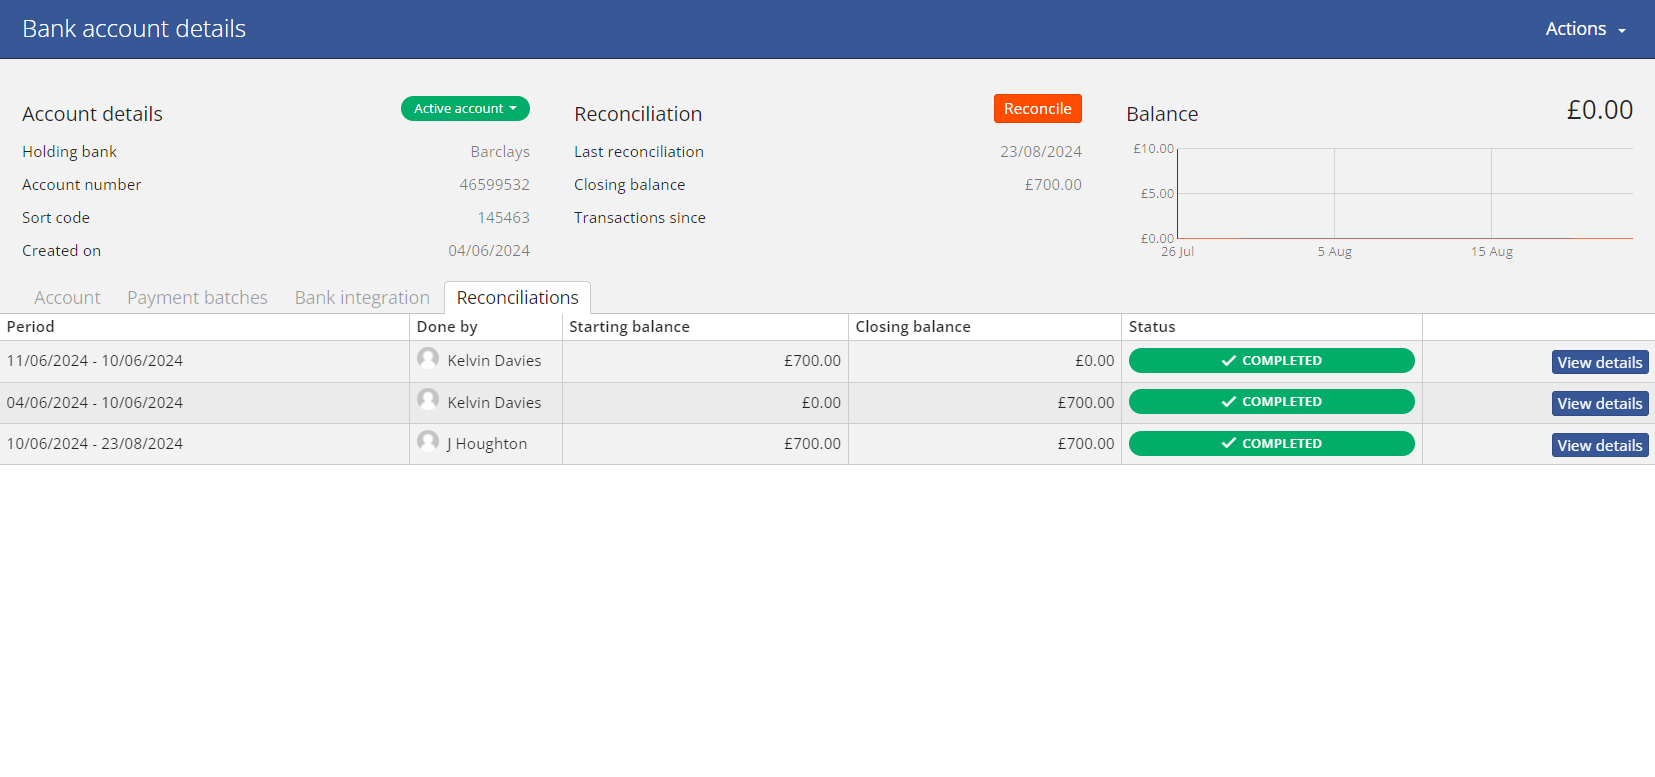
Task: Click the £700.00 closing balance in Reconciliation panel
Action: point(1053,184)
